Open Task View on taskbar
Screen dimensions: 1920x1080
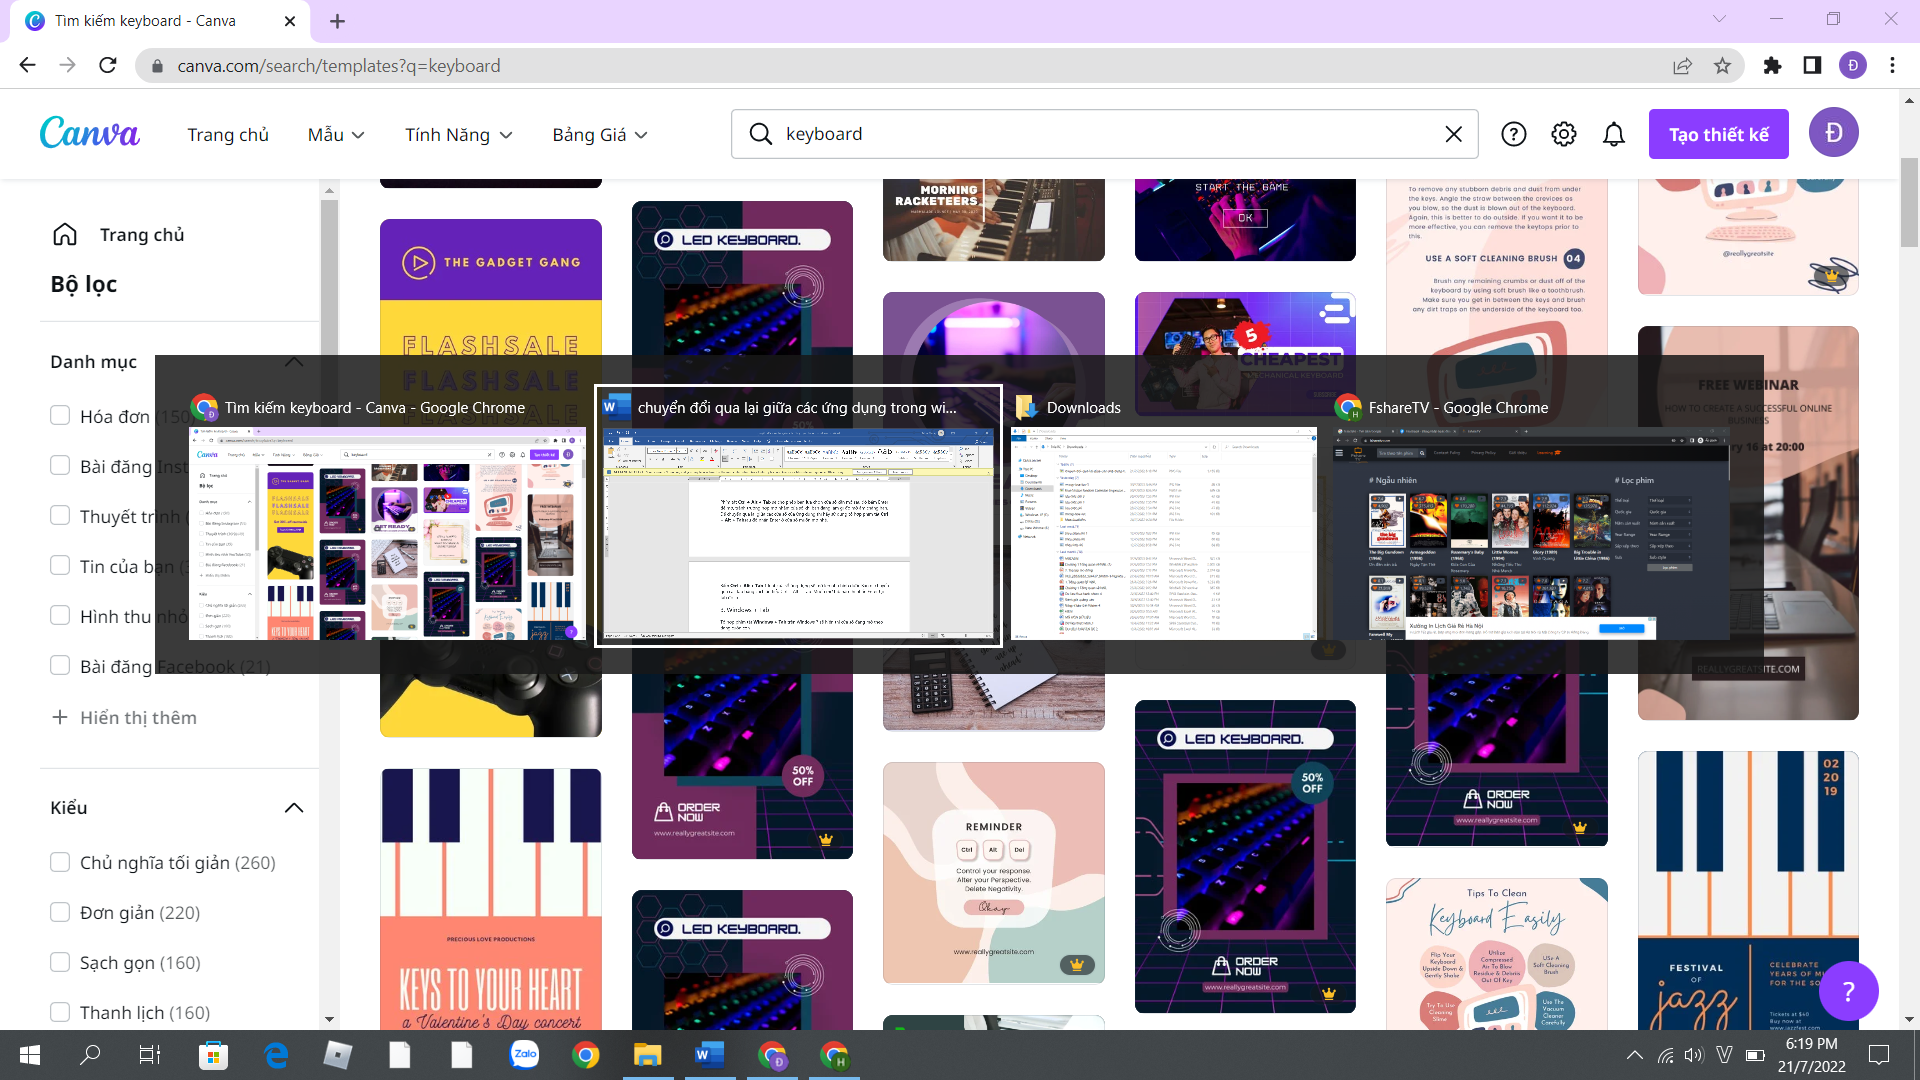click(149, 1055)
